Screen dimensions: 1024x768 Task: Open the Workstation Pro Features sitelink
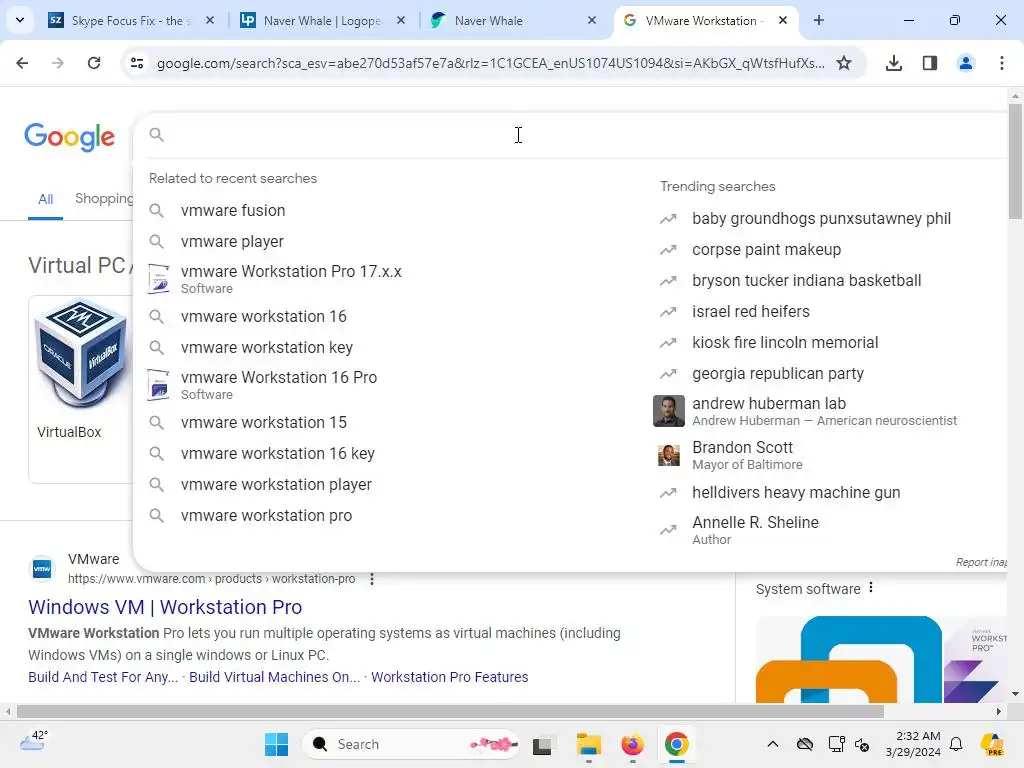point(449,677)
